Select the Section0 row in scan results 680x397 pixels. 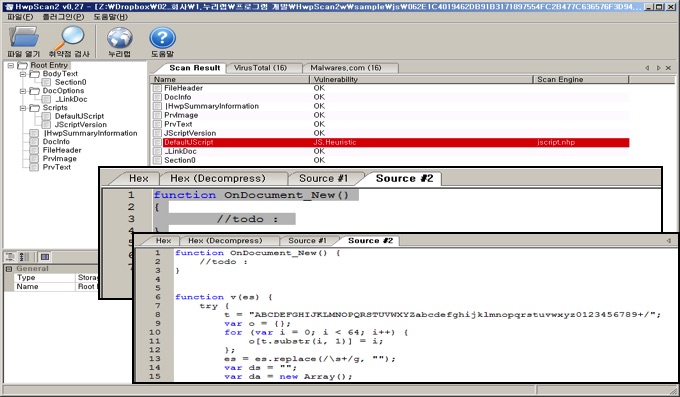[390, 161]
